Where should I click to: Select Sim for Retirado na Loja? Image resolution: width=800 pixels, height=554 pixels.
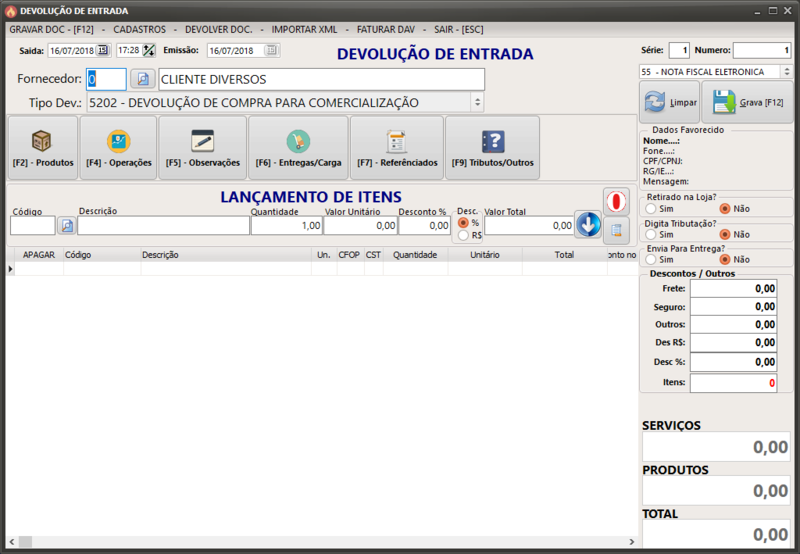[651, 209]
